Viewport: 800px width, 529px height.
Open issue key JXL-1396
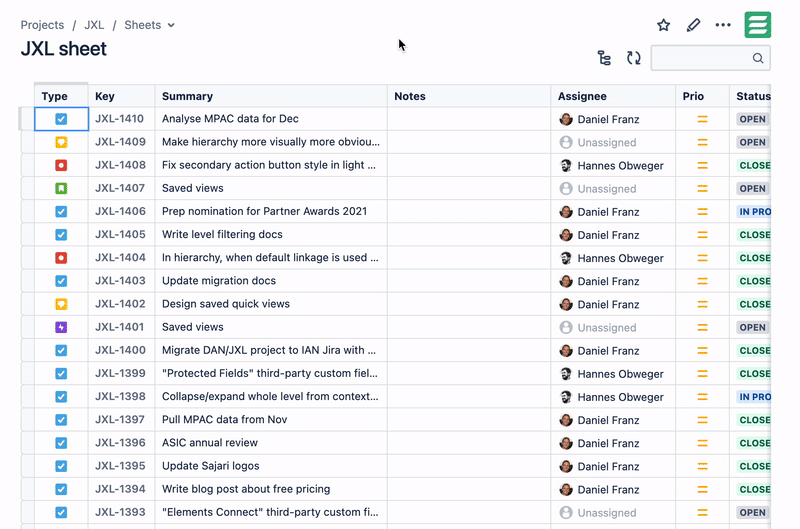pos(120,443)
